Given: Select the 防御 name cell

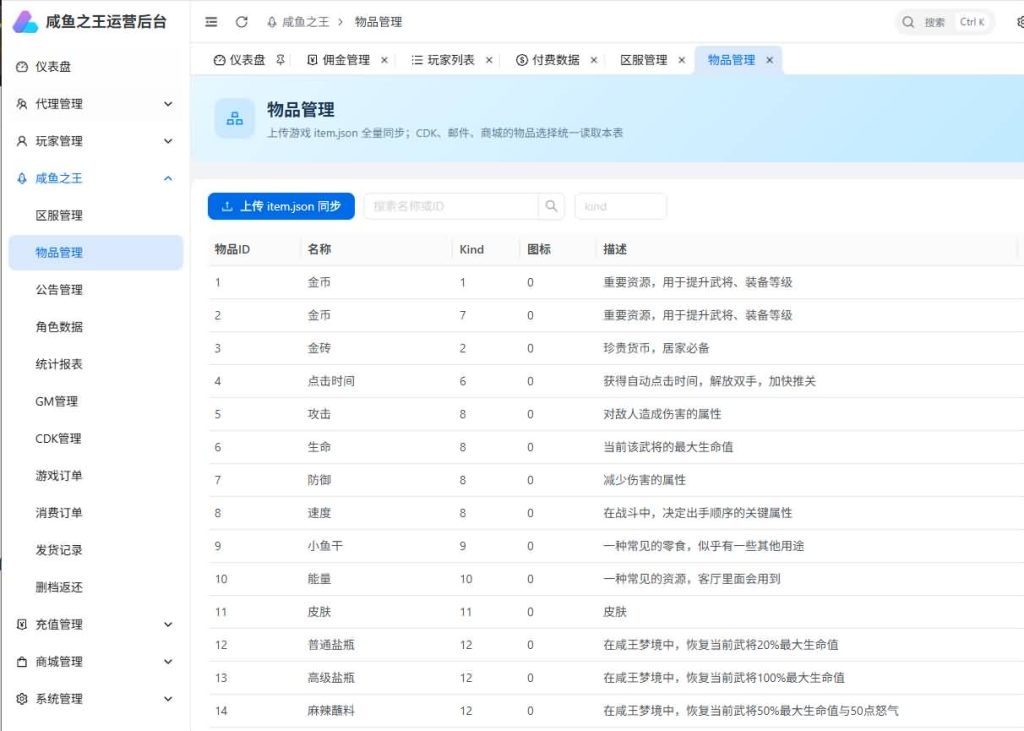Looking at the screenshot, I should click(319, 480).
